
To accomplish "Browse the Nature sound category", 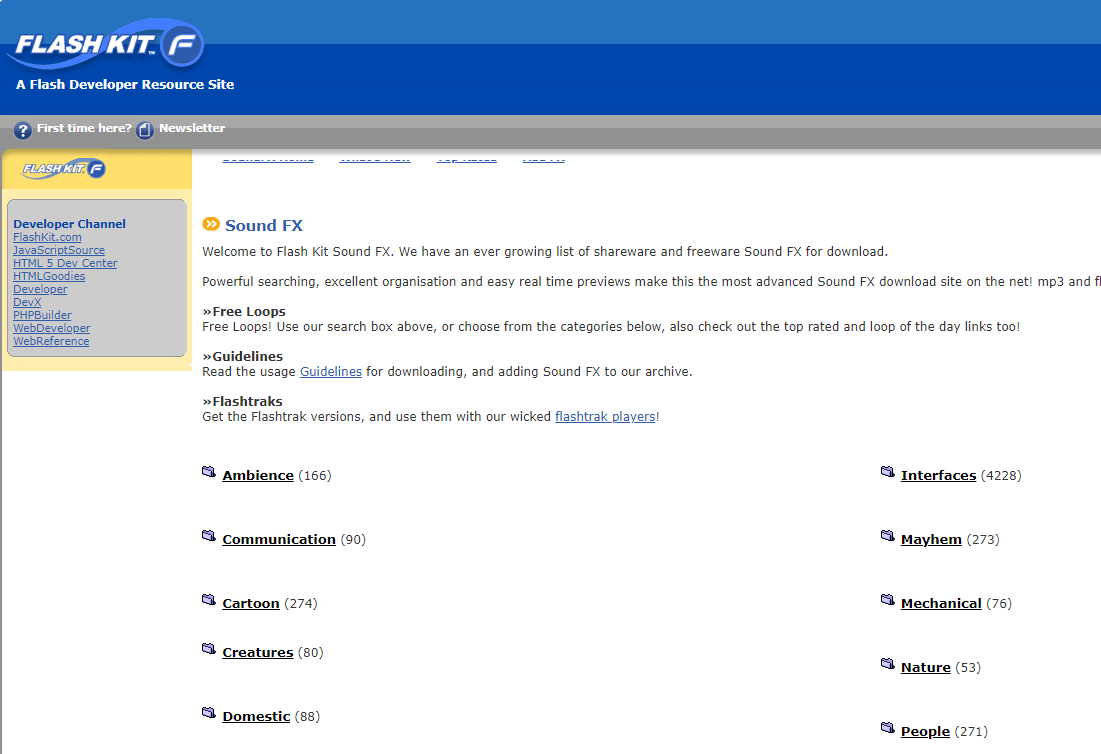I will click(x=925, y=667).
